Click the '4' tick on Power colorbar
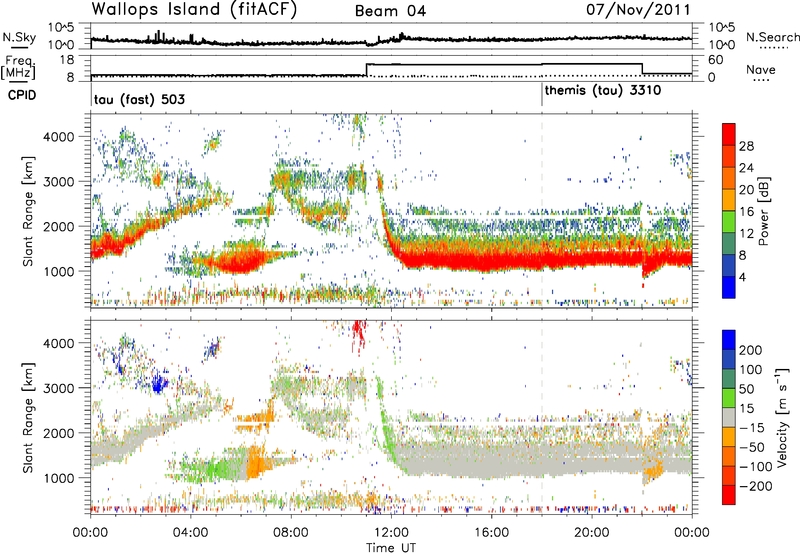 point(742,277)
